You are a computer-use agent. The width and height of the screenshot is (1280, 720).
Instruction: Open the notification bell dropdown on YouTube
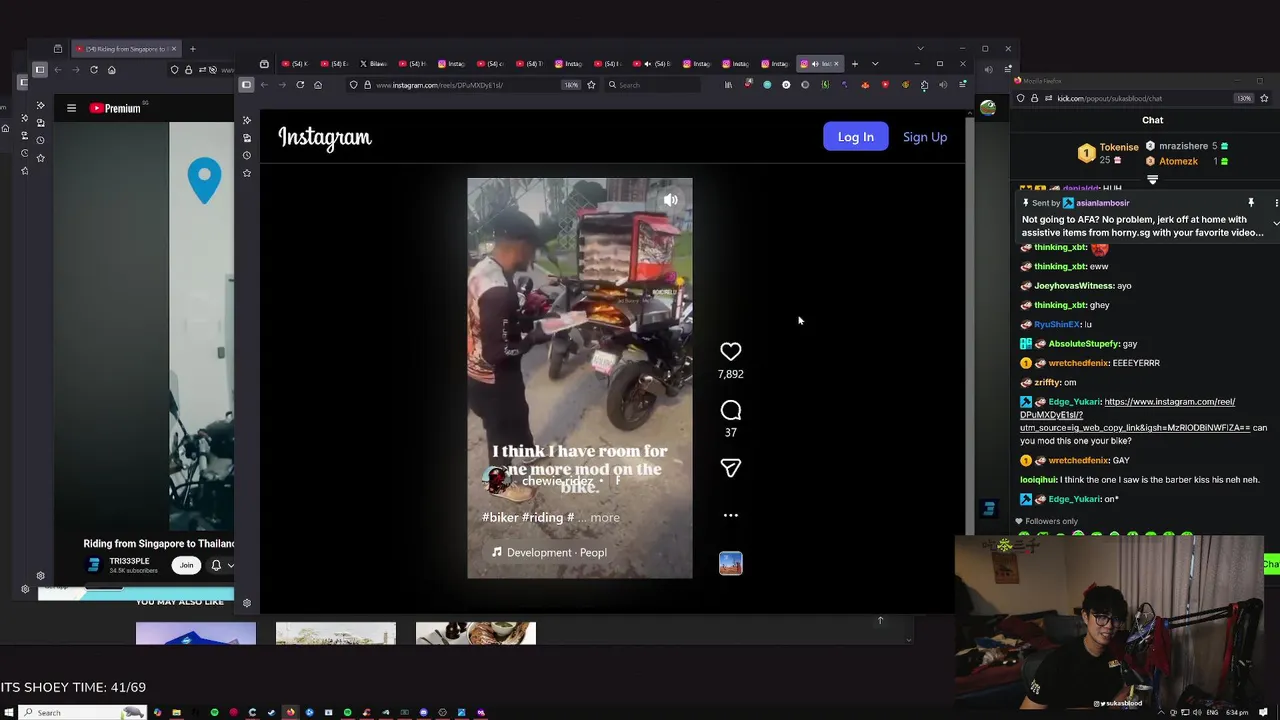[222, 565]
